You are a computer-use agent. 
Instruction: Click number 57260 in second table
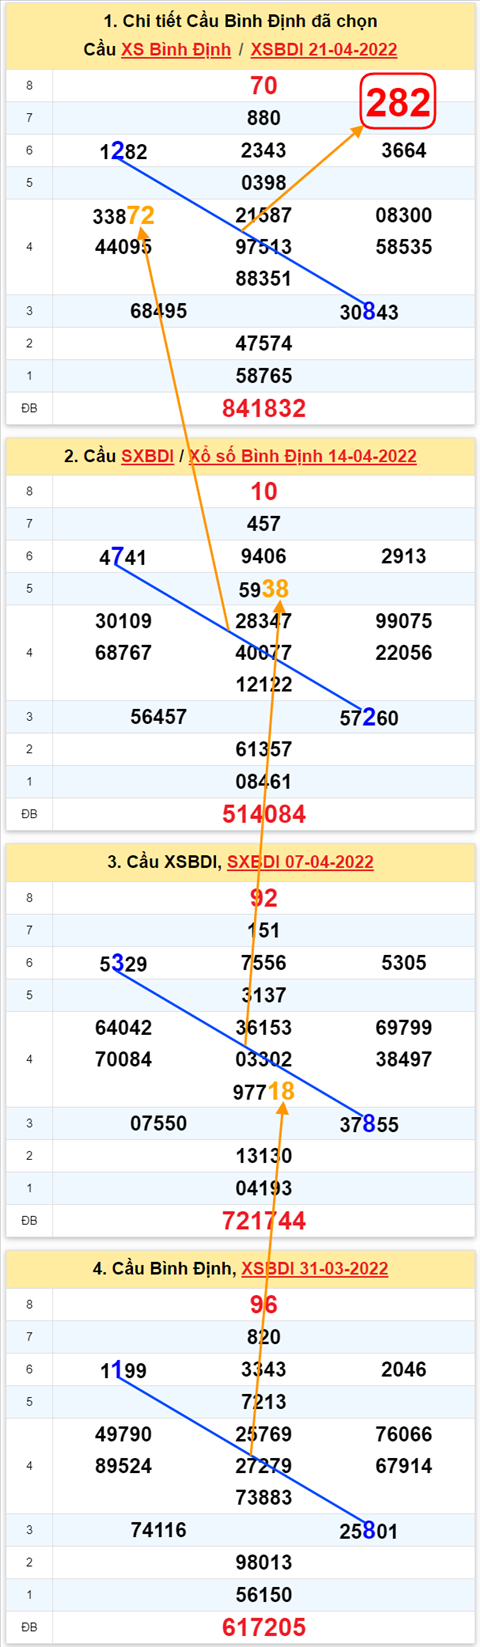(369, 718)
